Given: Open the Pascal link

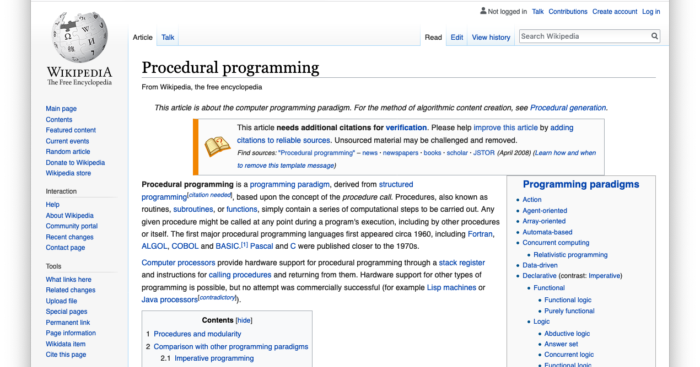Looking at the screenshot, I should [262, 246].
